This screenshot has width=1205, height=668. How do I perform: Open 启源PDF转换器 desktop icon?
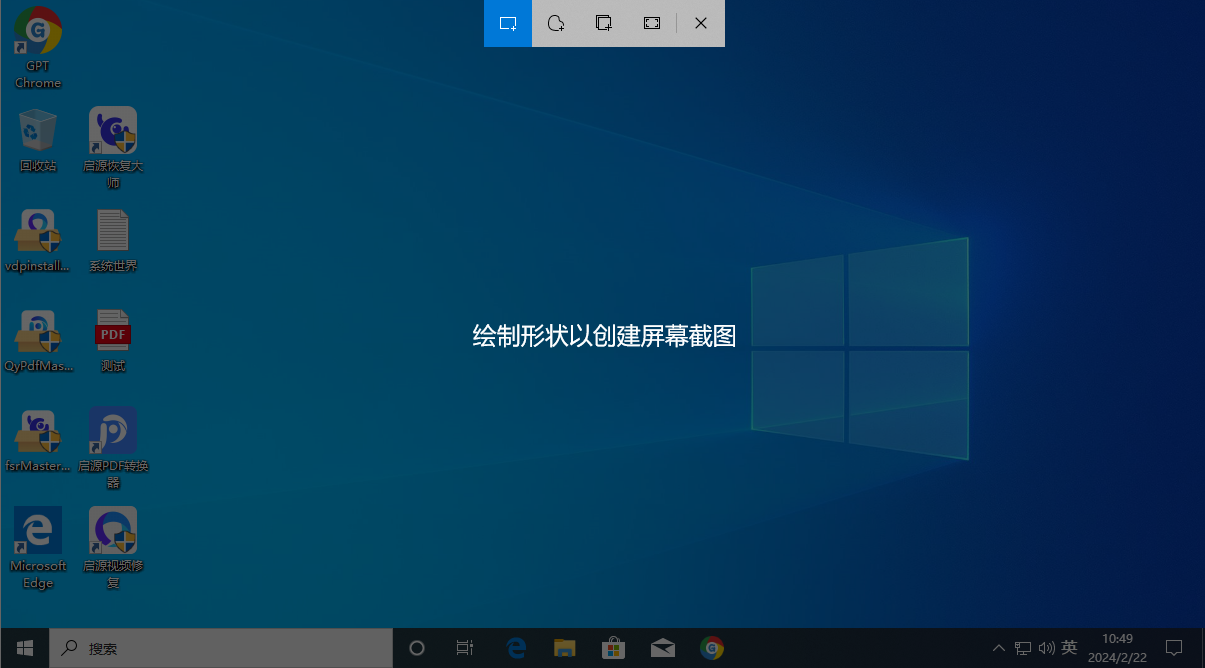(x=113, y=448)
